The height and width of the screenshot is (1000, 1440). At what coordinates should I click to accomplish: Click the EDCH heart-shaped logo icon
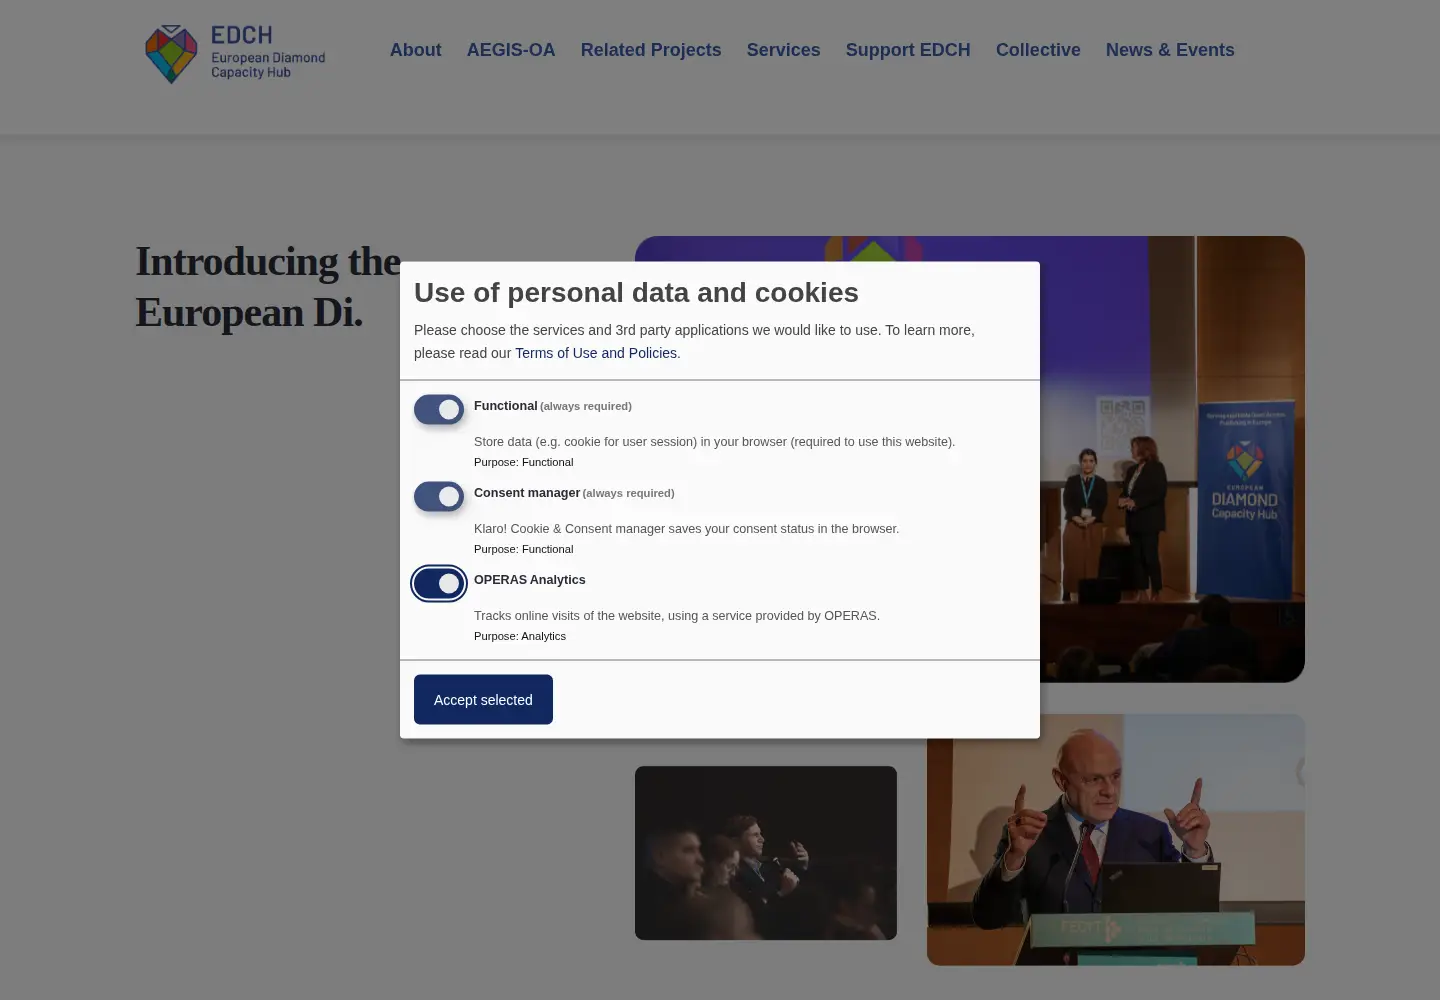point(171,54)
